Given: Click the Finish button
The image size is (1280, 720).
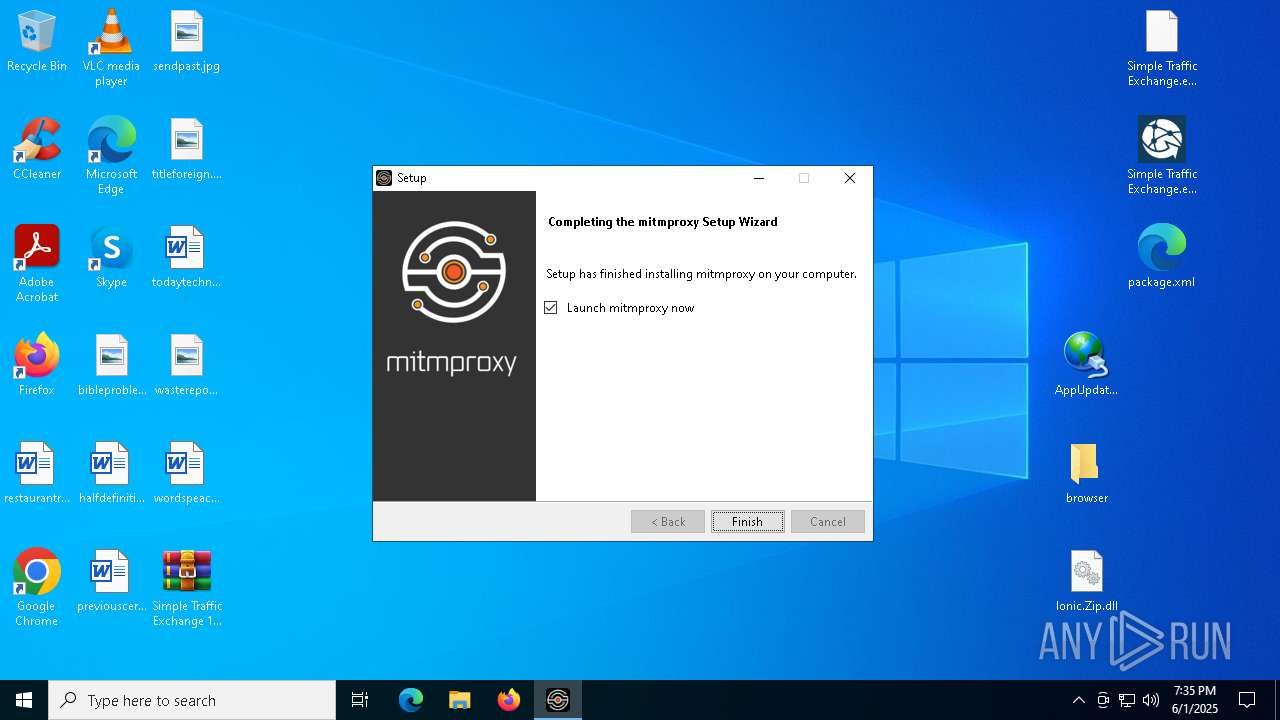Looking at the screenshot, I should 748,521.
